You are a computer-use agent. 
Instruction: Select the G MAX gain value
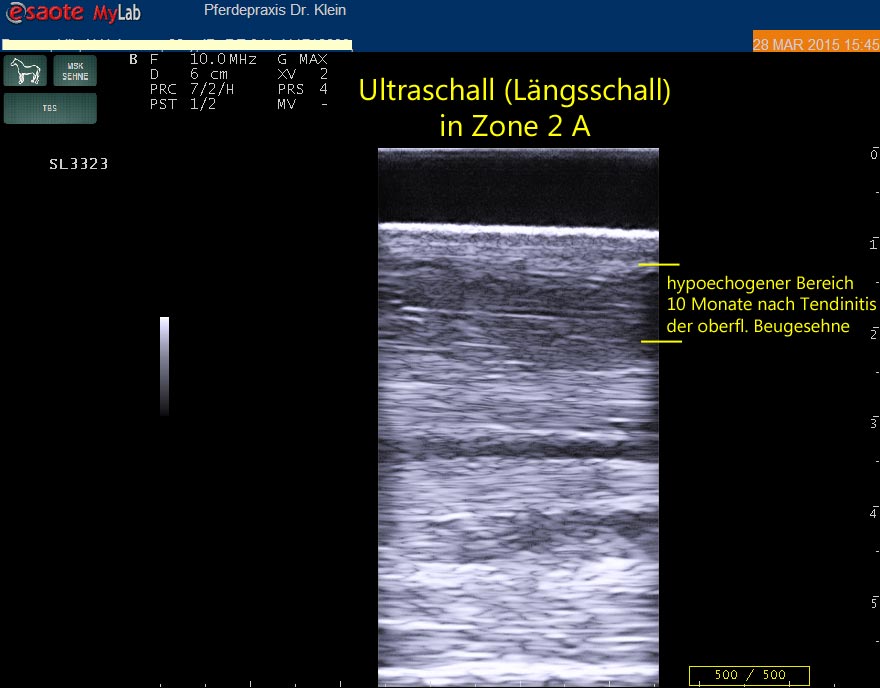pos(302,59)
